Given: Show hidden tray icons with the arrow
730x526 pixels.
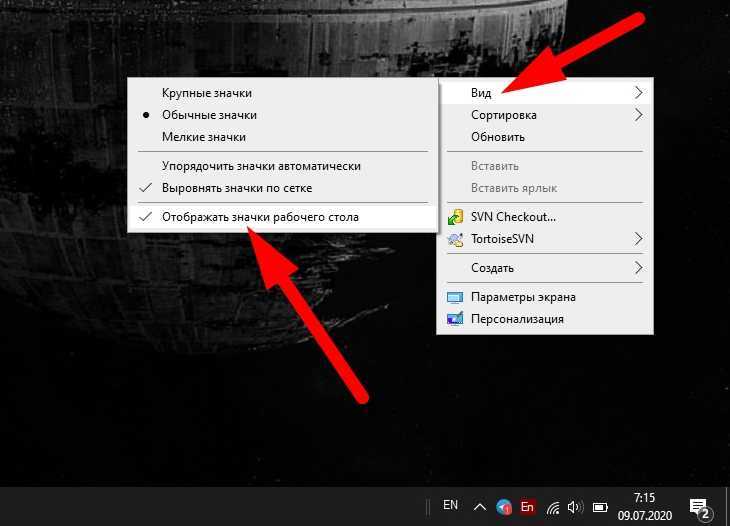Looking at the screenshot, I should point(480,507).
